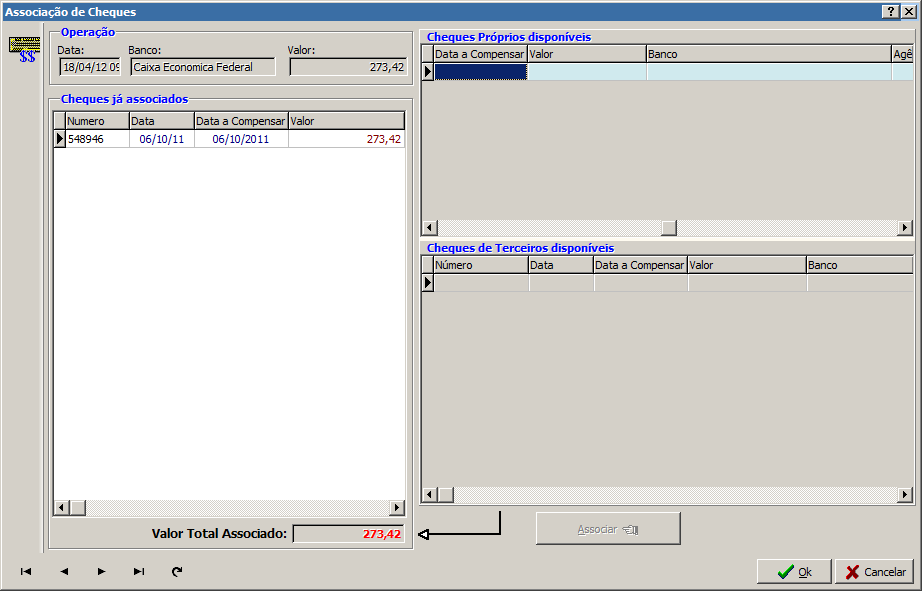The image size is (922, 591).
Task: Jump to last record navigation arrow
Action: coord(139,572)
